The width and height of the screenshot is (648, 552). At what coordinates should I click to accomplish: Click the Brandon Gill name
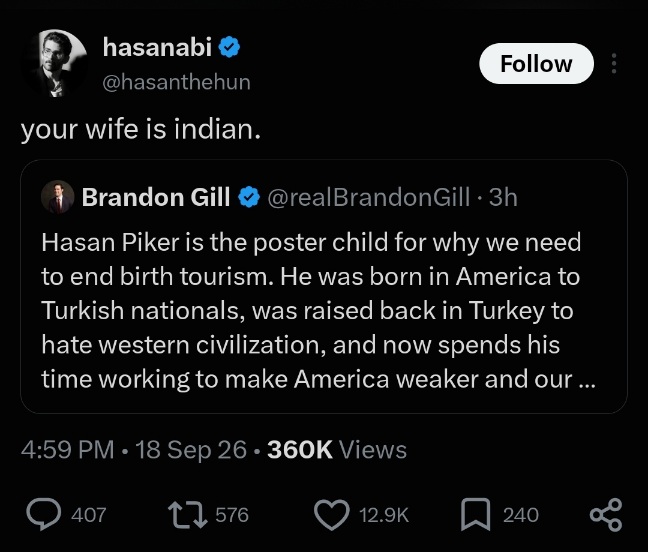coord(156,197)
